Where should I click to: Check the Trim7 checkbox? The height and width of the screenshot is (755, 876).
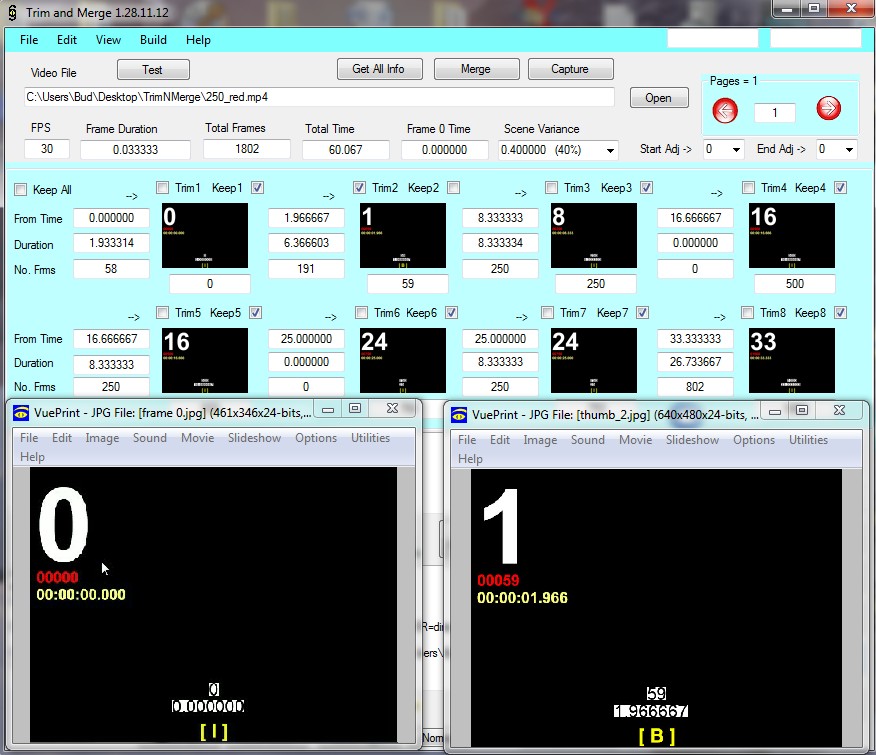tap(548, 312)
